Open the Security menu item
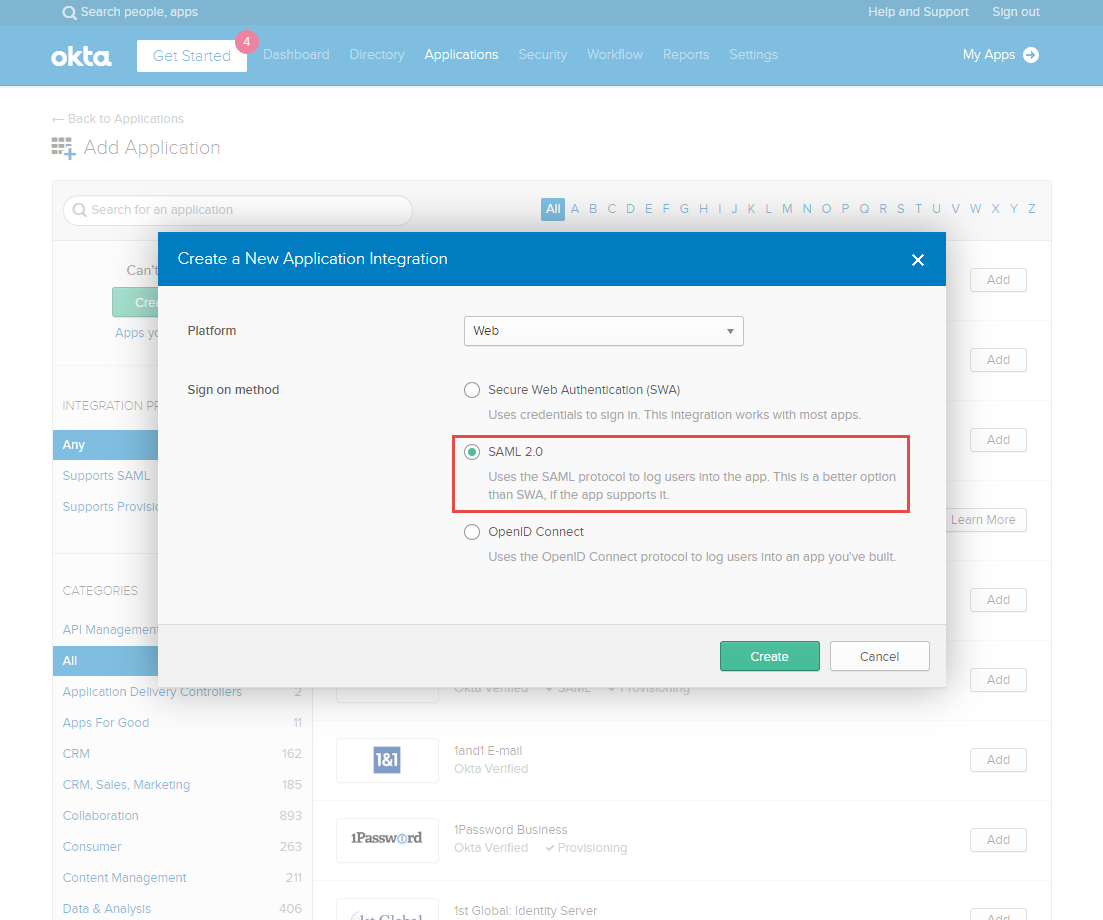The height and width of the screenshot is (920, 1103). (x=542, y=55)
